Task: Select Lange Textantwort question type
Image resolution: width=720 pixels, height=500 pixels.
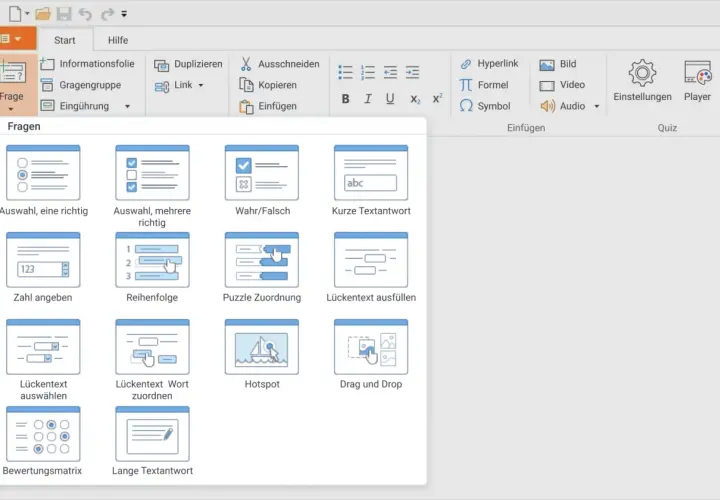Action: [152, 441]
